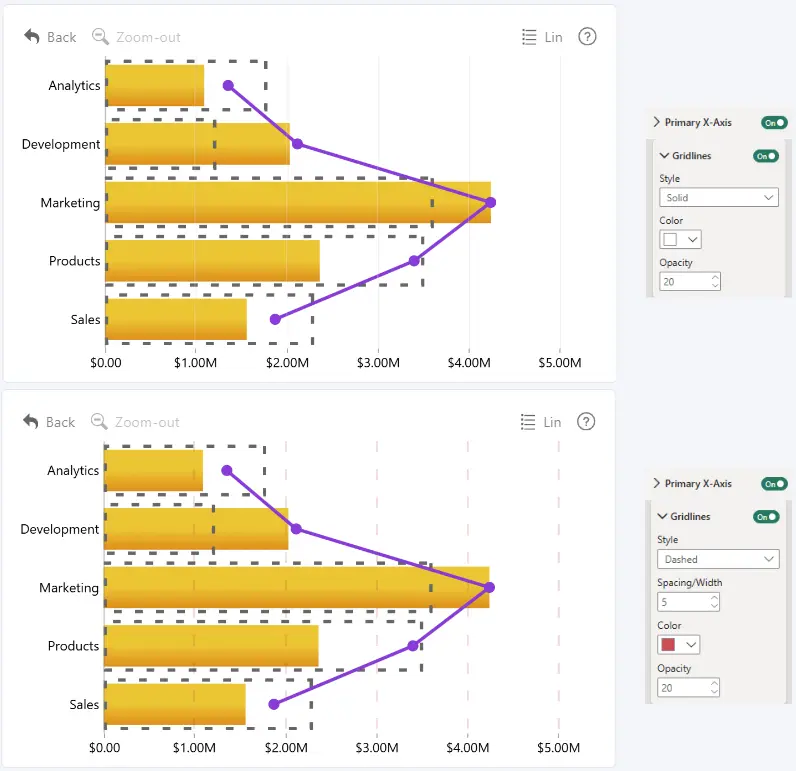The image size is (796, 771).
Task: Select the Products bar in lower chart
Action: (x=212, y=646)
